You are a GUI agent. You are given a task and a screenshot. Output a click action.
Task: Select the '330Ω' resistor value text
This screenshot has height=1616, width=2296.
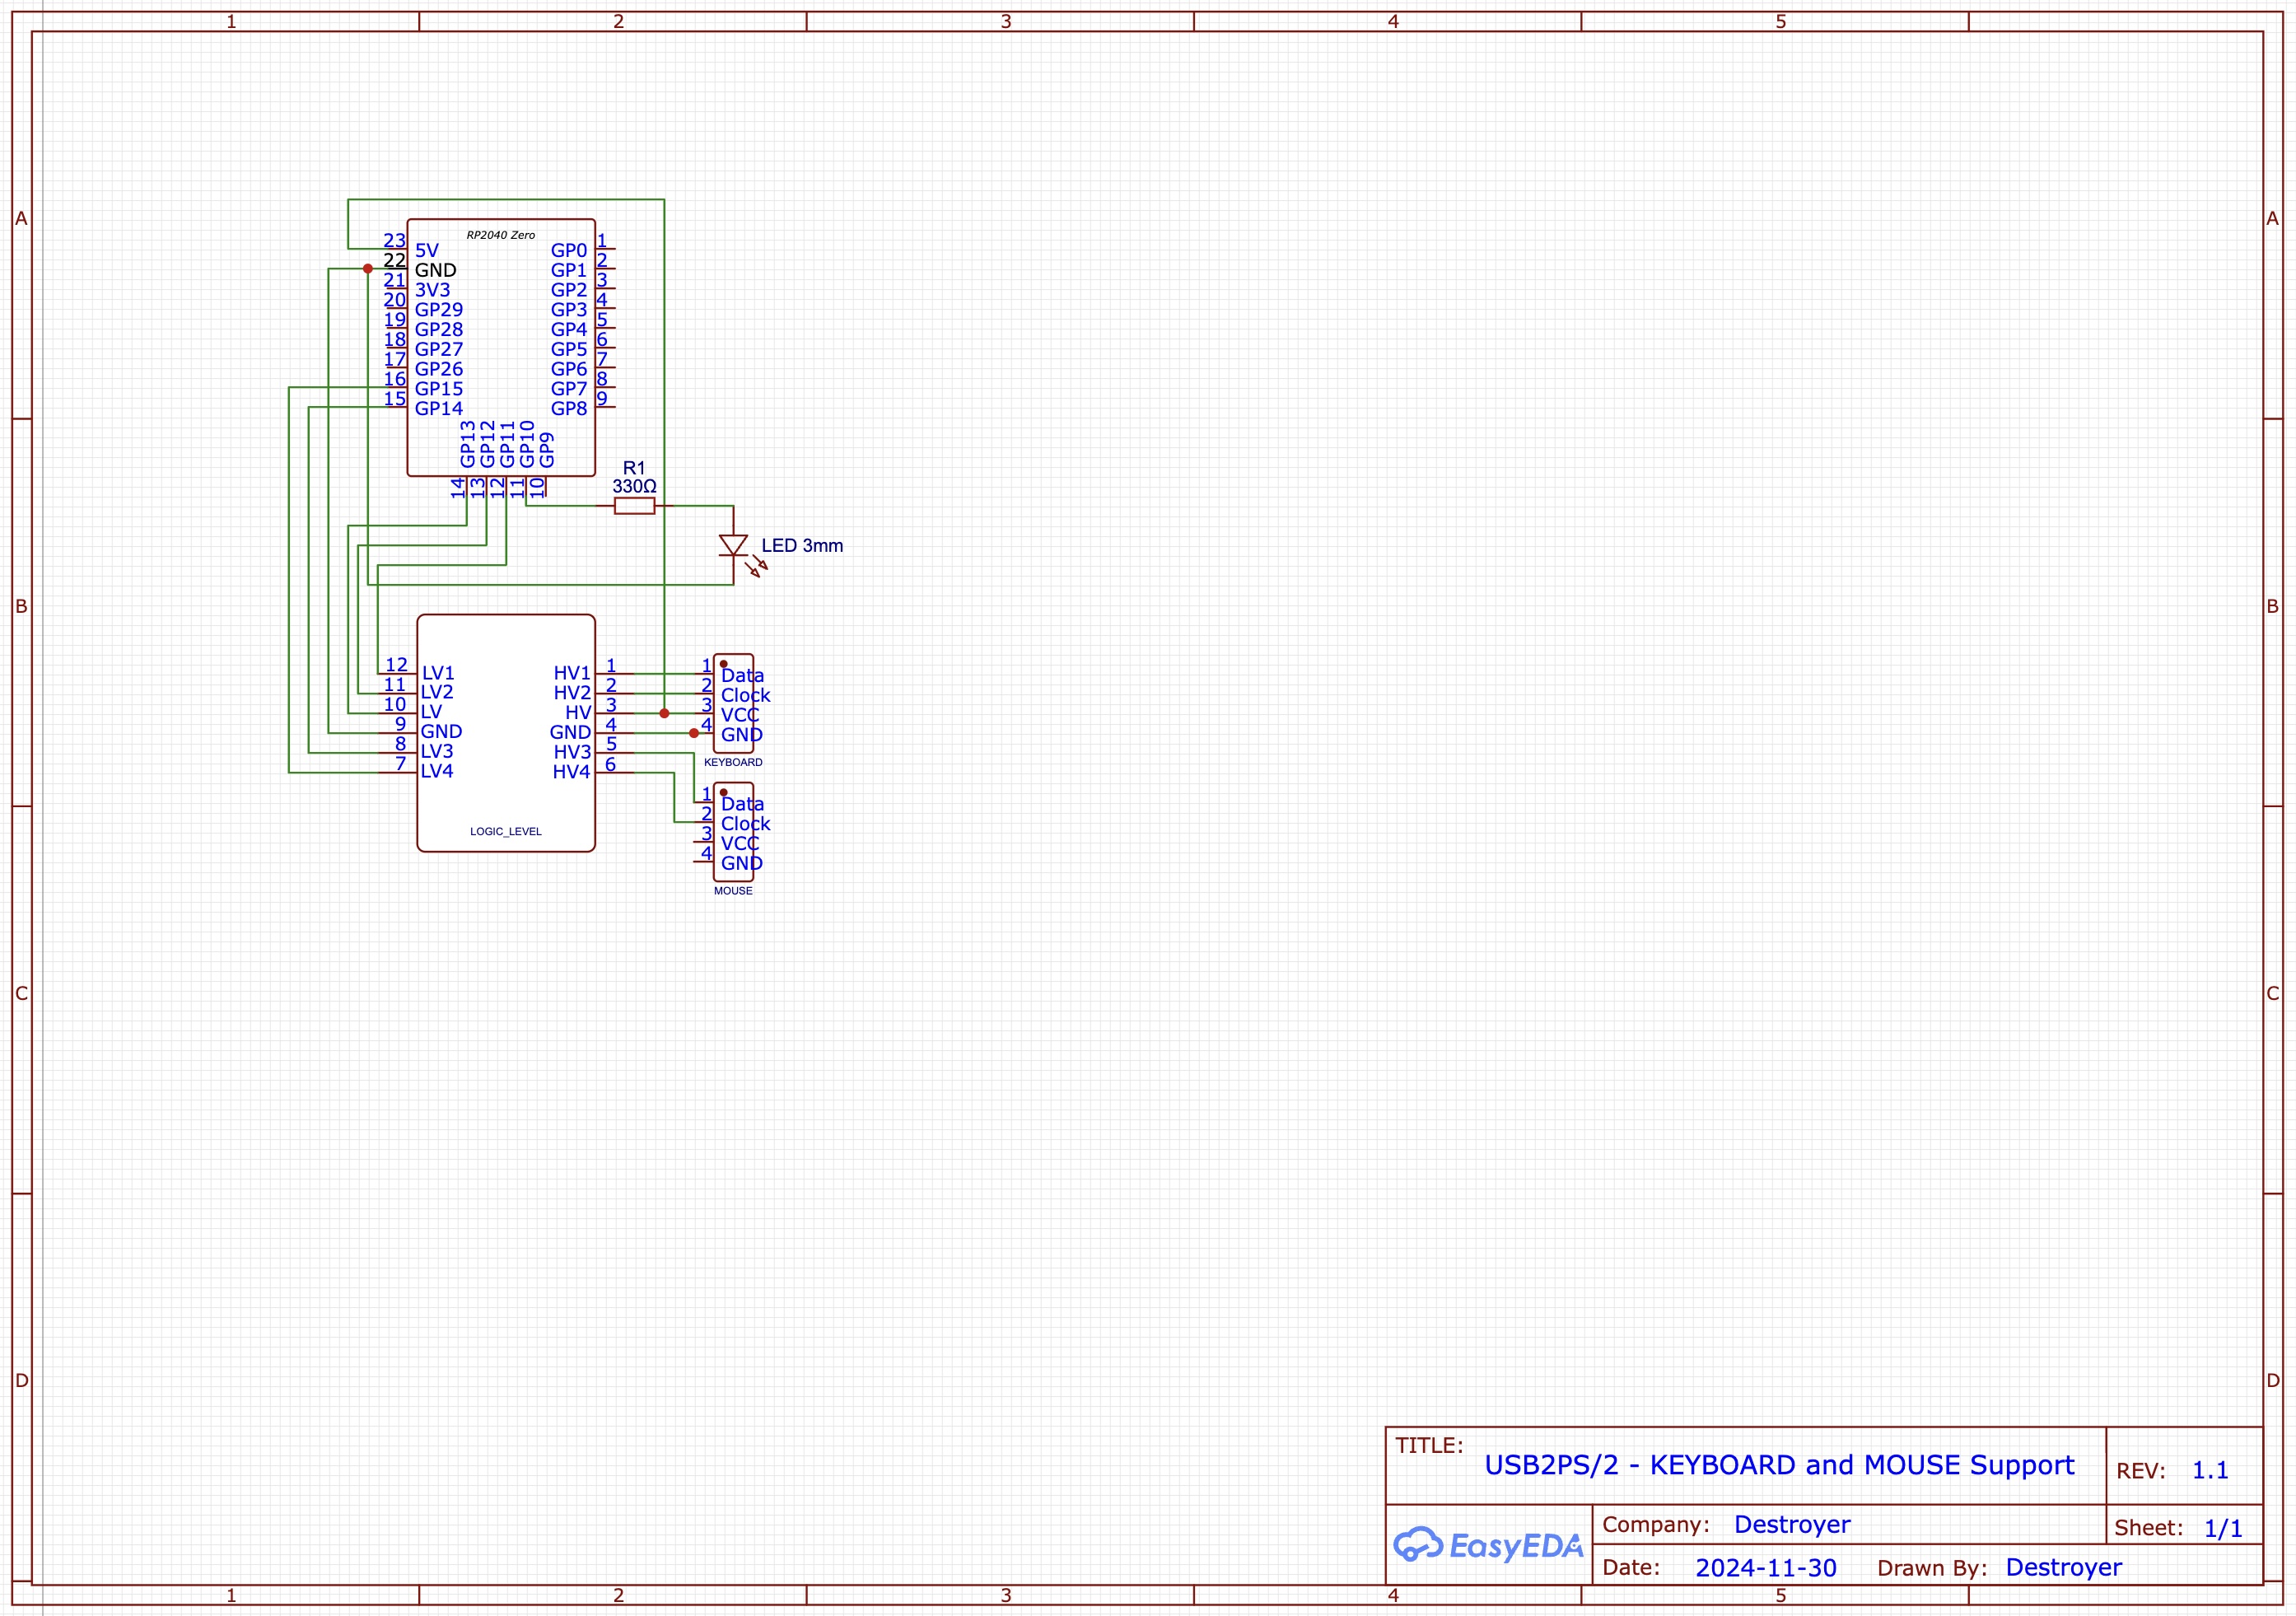[x=634, y=487]
